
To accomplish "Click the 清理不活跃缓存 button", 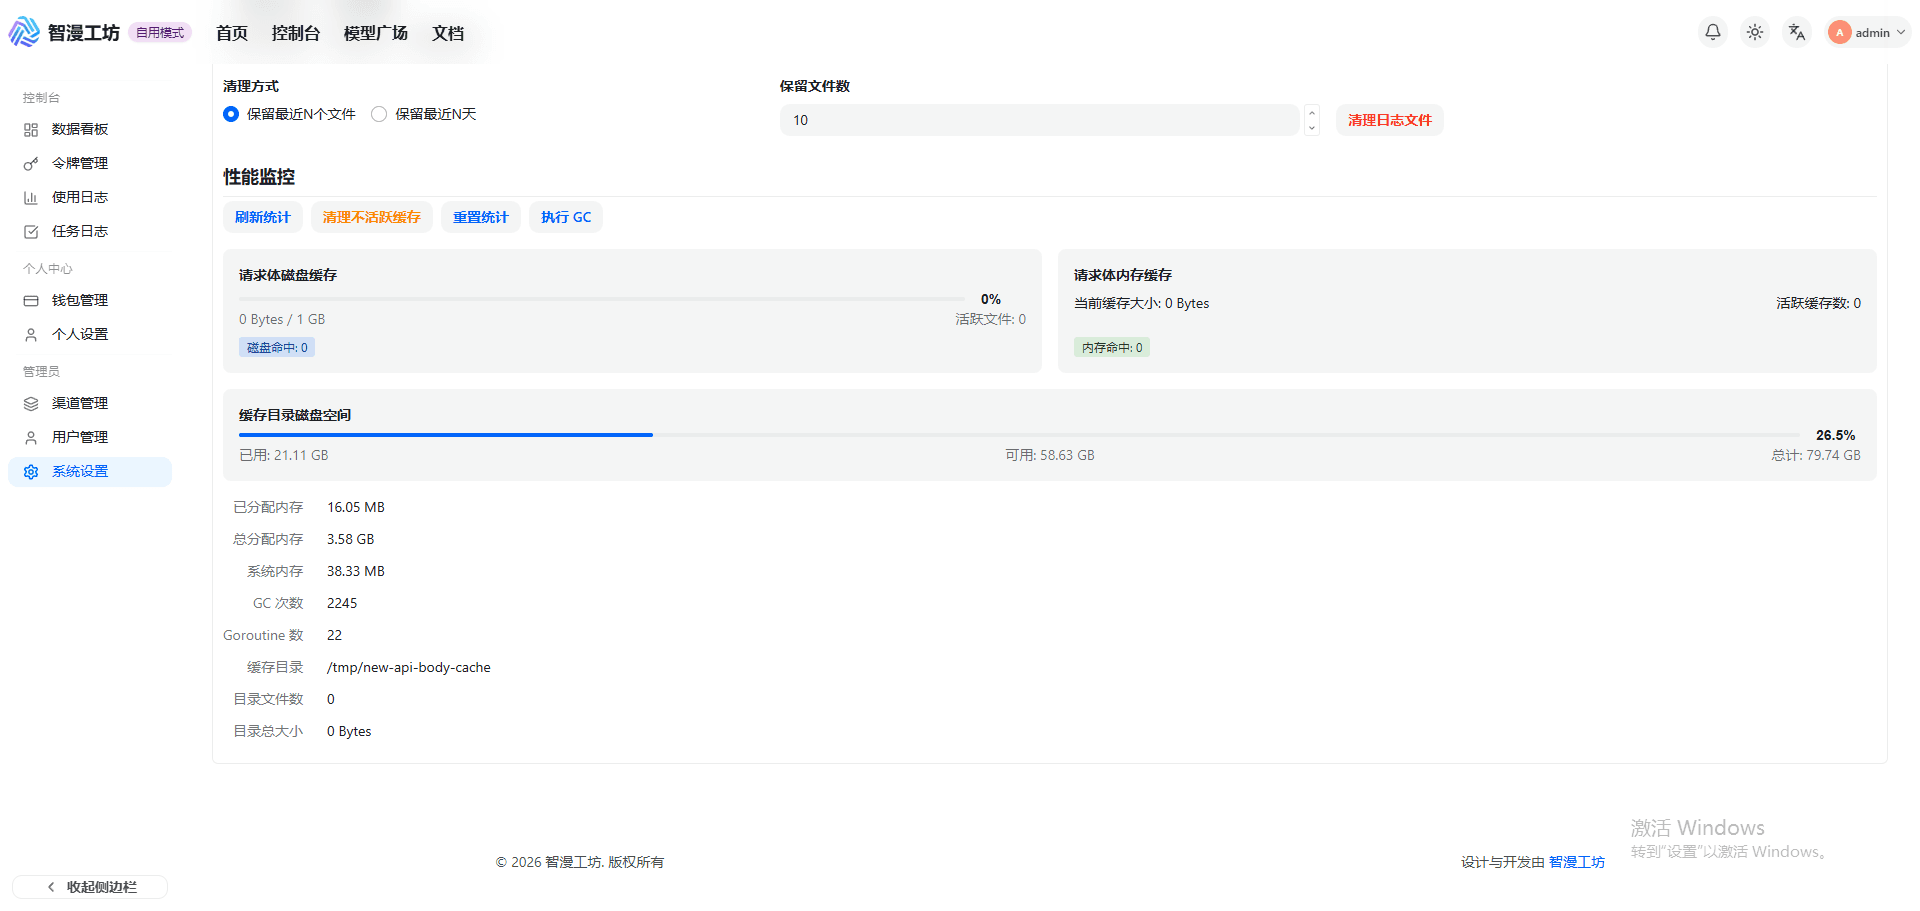I will (x=372, y=217).
